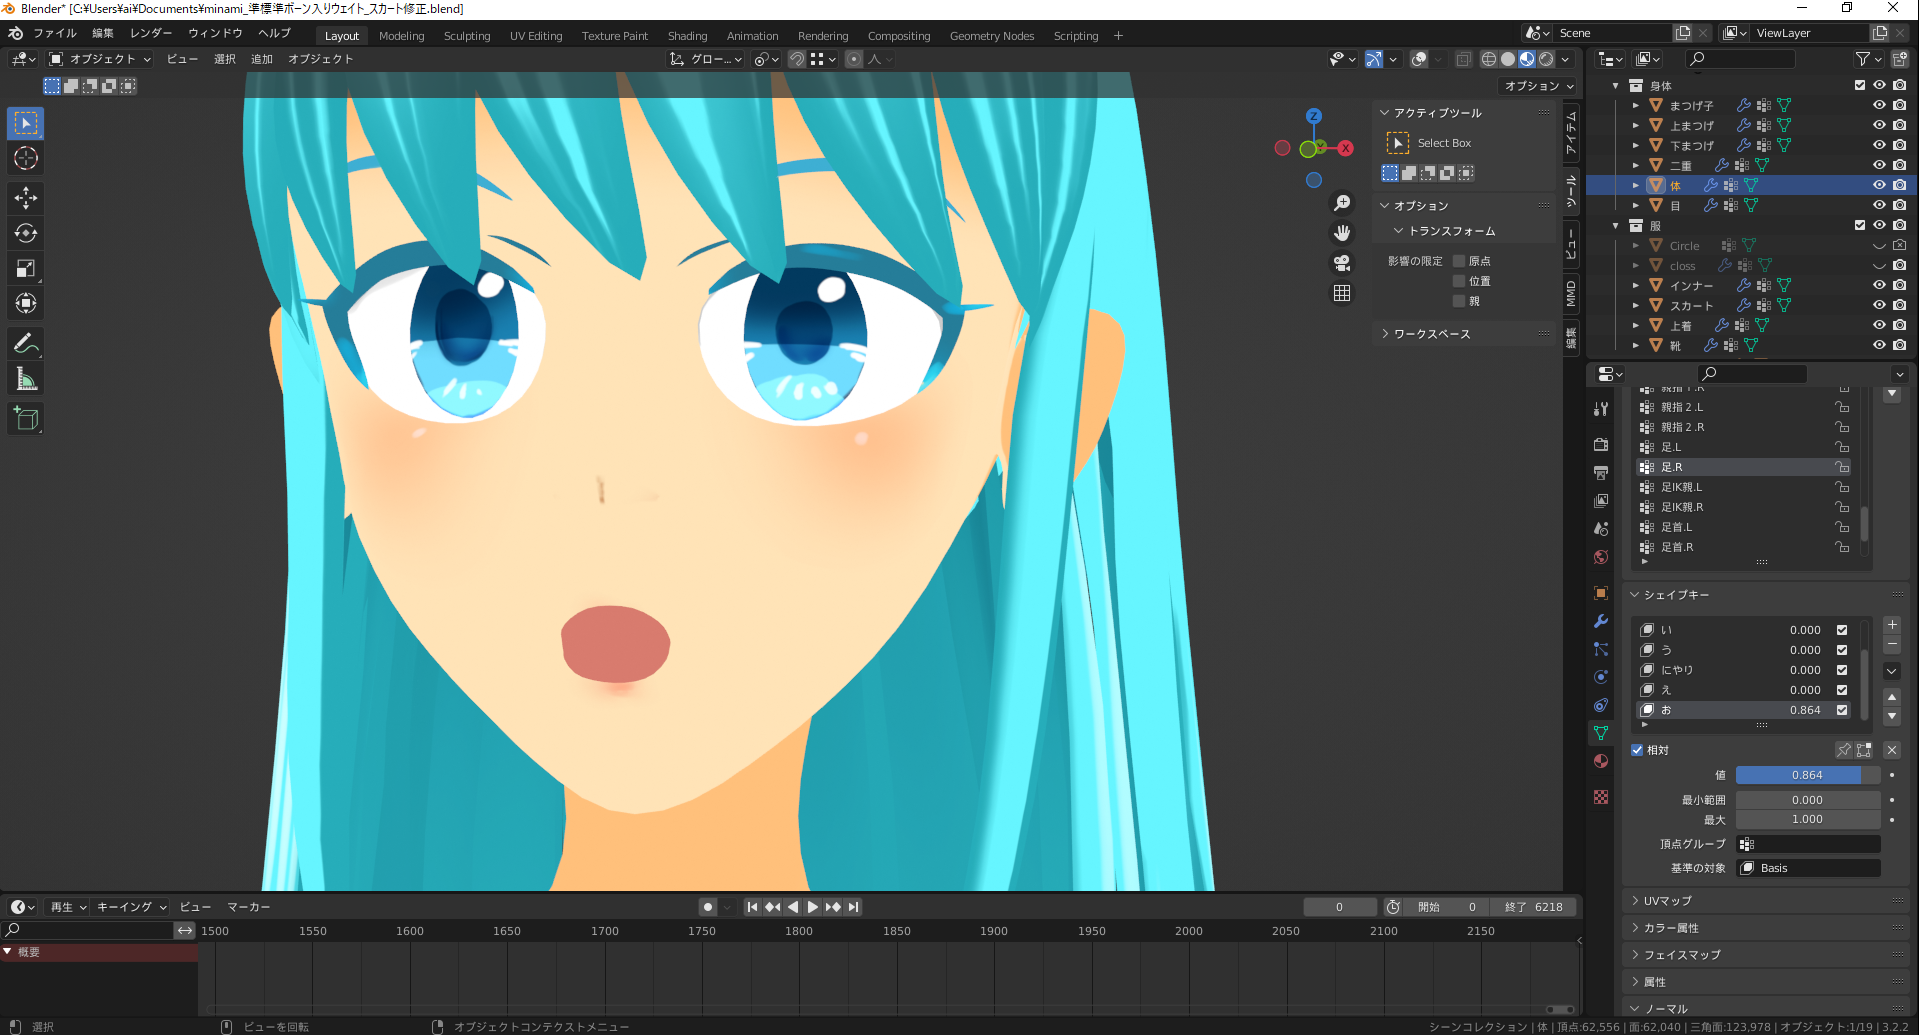1919x1035 pixels.
Task: Expand the UVマップ panel
Action: tap(1667, 901)
